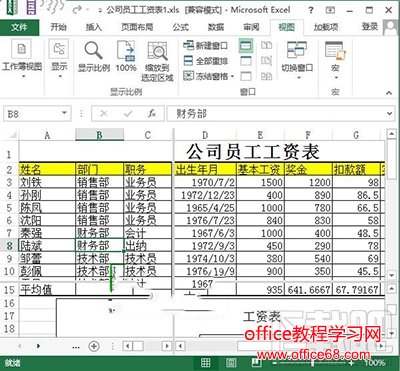Click in the formula bar showing 财务部
Image resolution: width=400 pixels, height=371 pixels.
[x=280, y=114]
